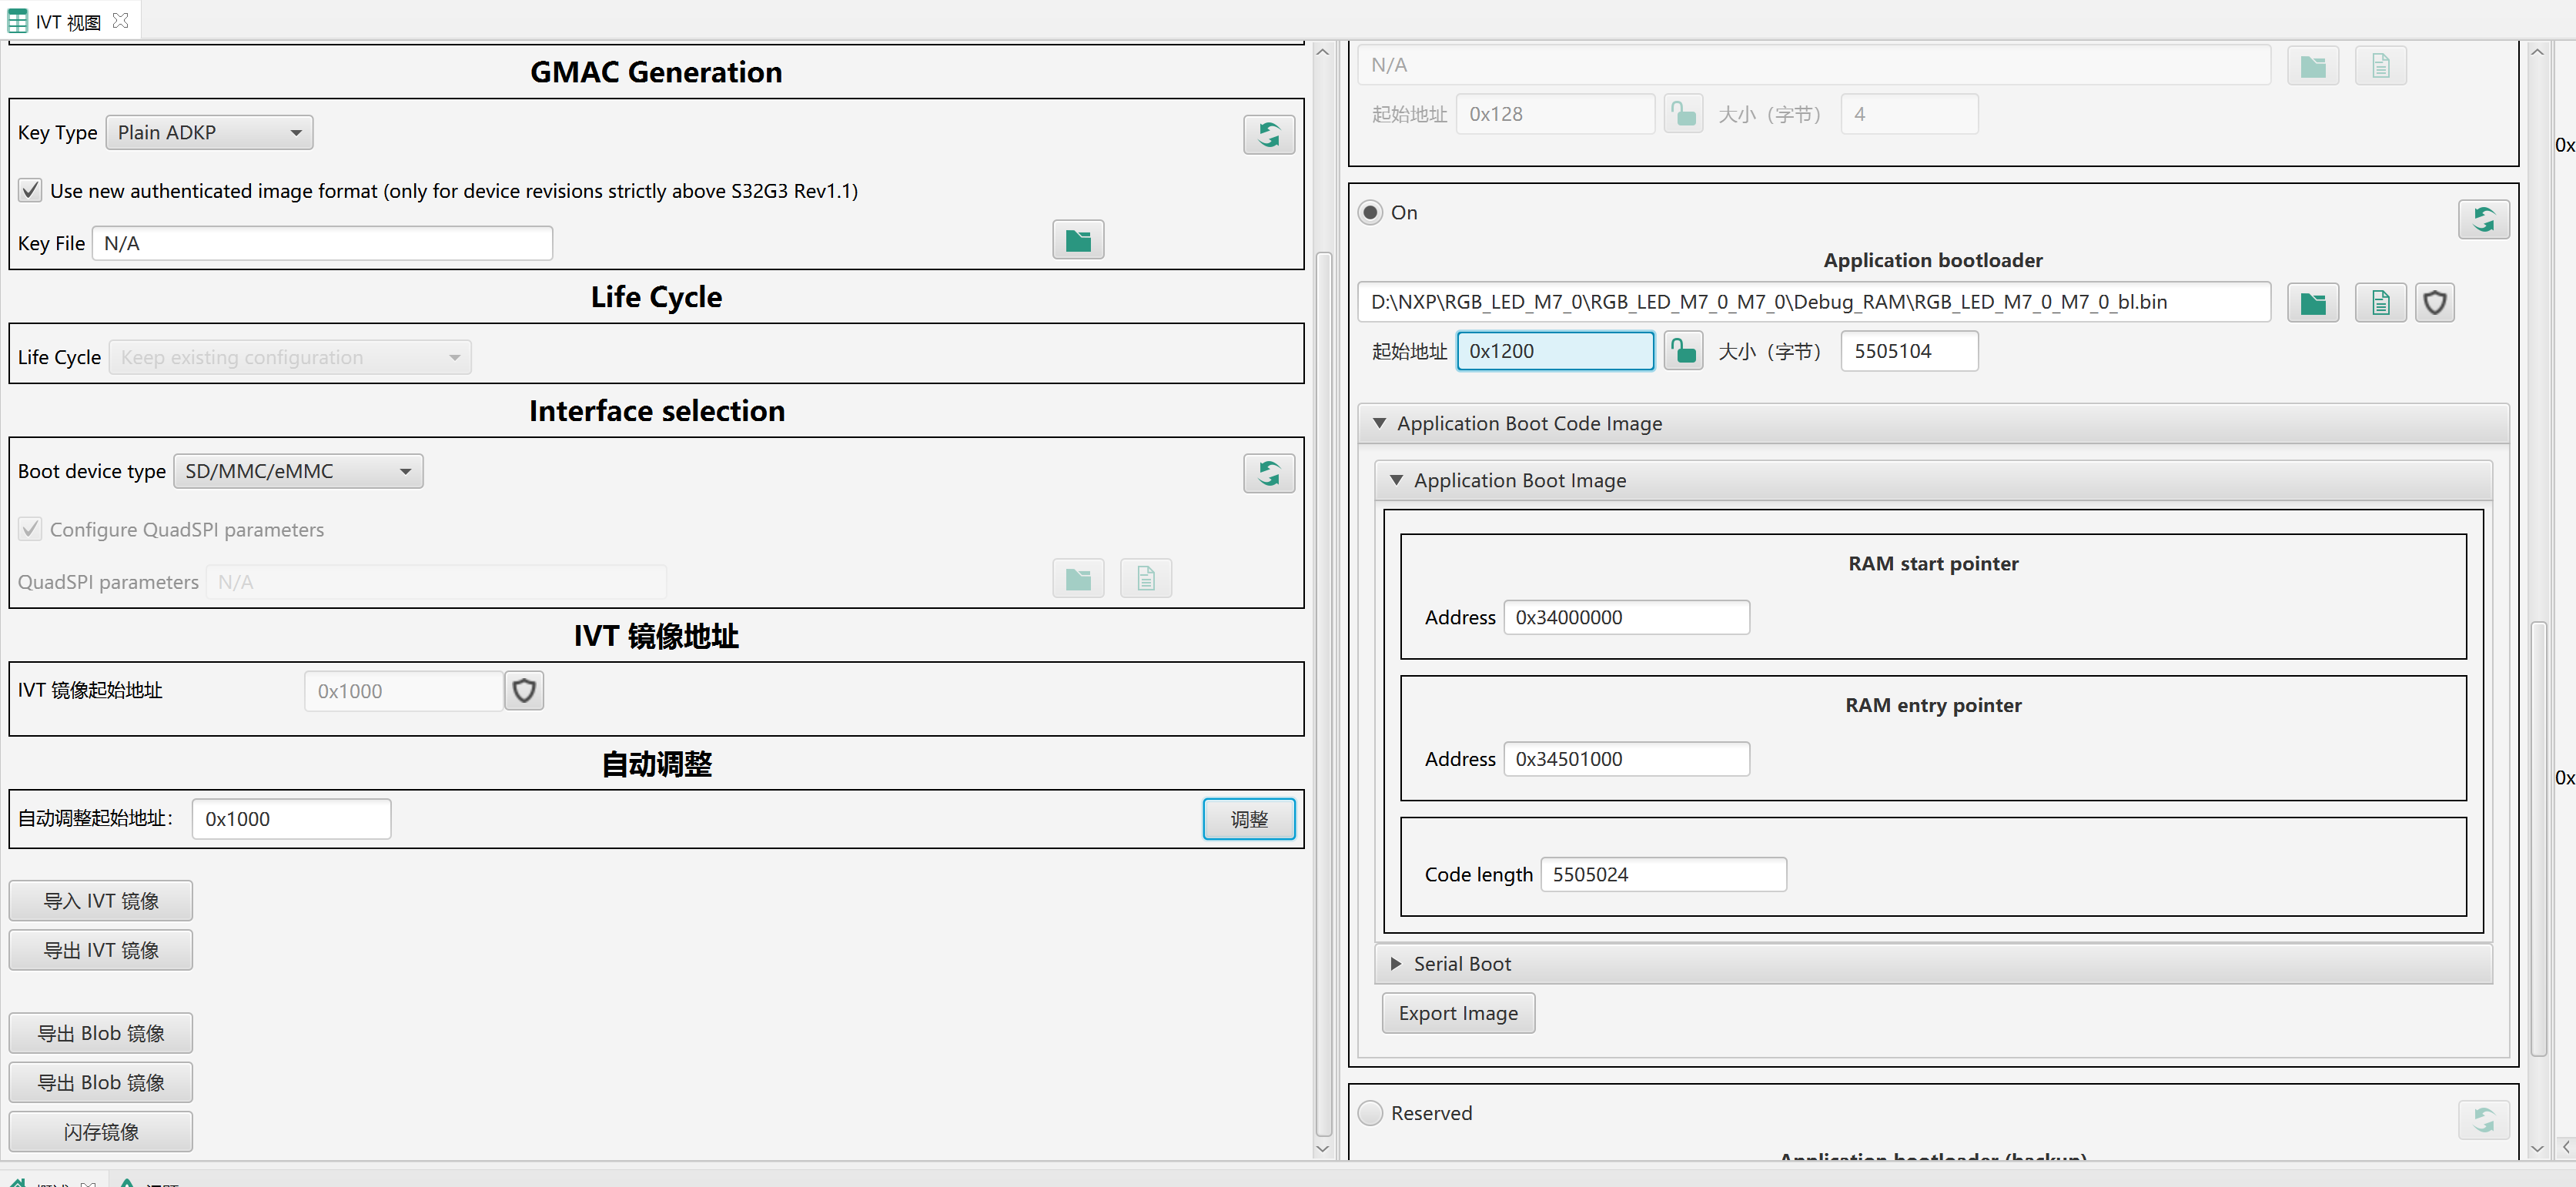
Task: Click shield icon next to bootloader path
Action: 2434,303
